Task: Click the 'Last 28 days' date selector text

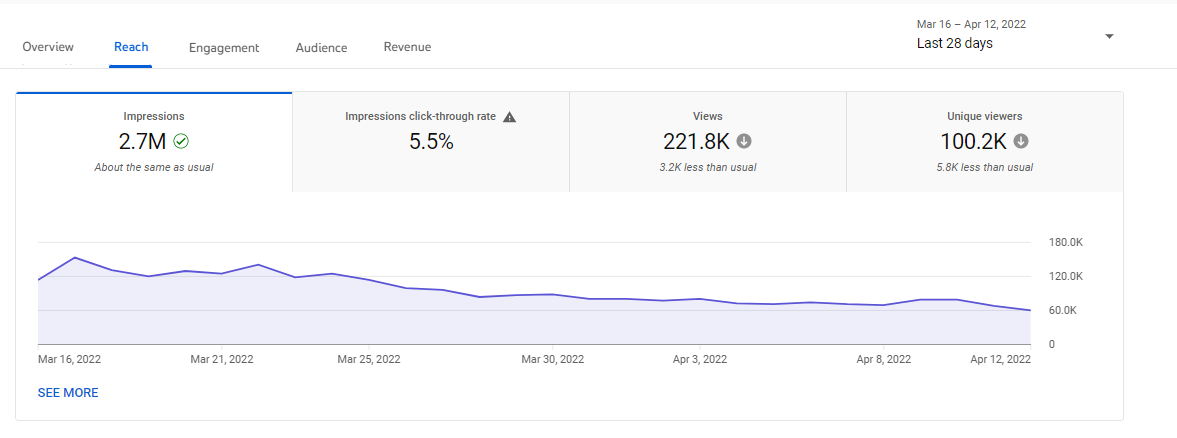Action: point(954,44)
